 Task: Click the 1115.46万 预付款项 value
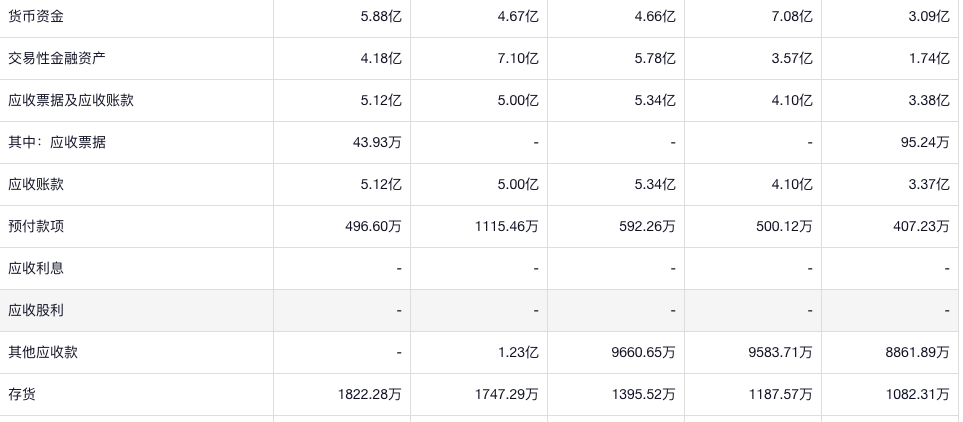506,226
